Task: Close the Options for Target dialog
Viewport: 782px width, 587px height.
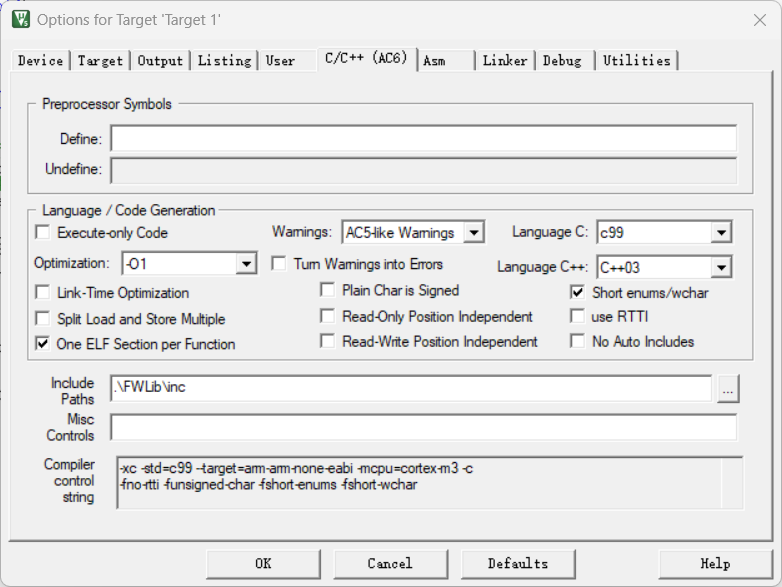Action: 759,19
